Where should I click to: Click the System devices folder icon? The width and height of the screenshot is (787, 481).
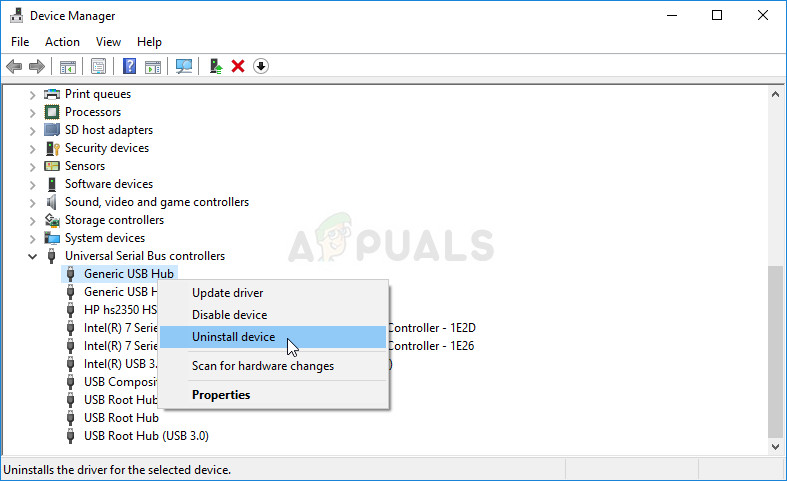pos(52,238)
